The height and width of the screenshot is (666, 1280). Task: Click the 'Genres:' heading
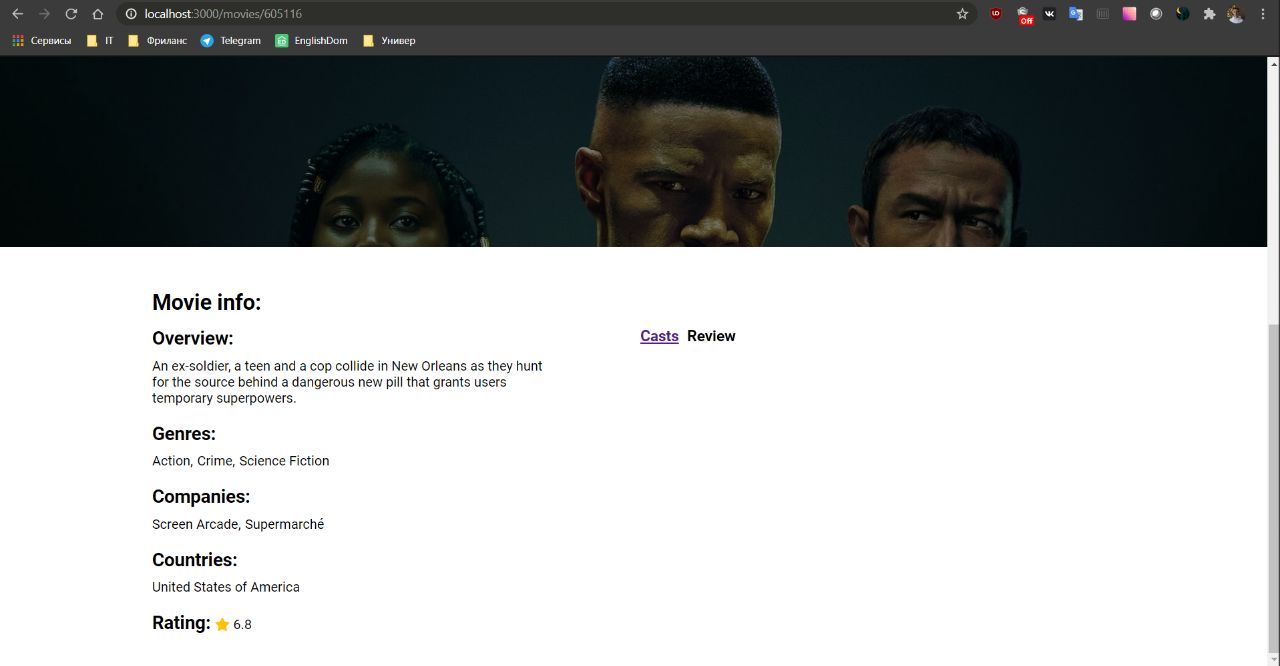[184, 434]
